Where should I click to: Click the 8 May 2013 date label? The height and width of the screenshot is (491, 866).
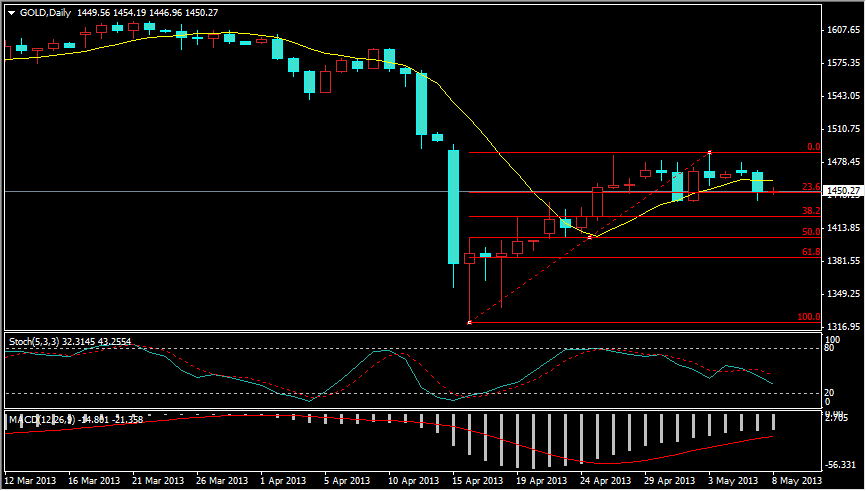tap(797, 481)
